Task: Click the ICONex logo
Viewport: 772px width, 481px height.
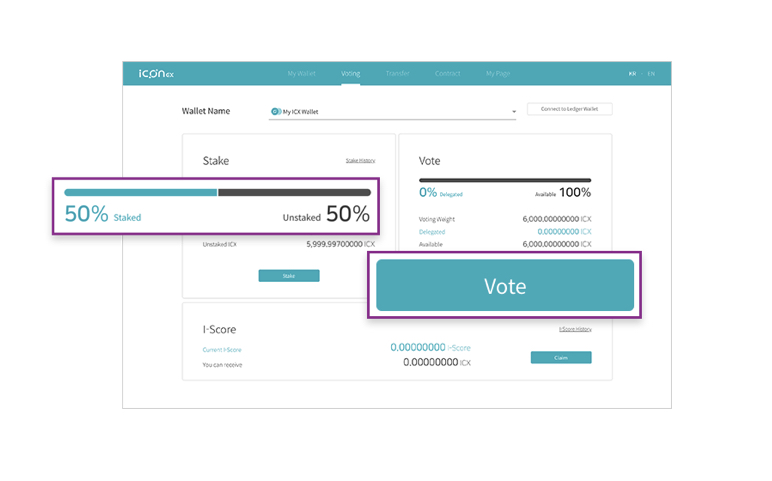Action: [x=156, y=74]
